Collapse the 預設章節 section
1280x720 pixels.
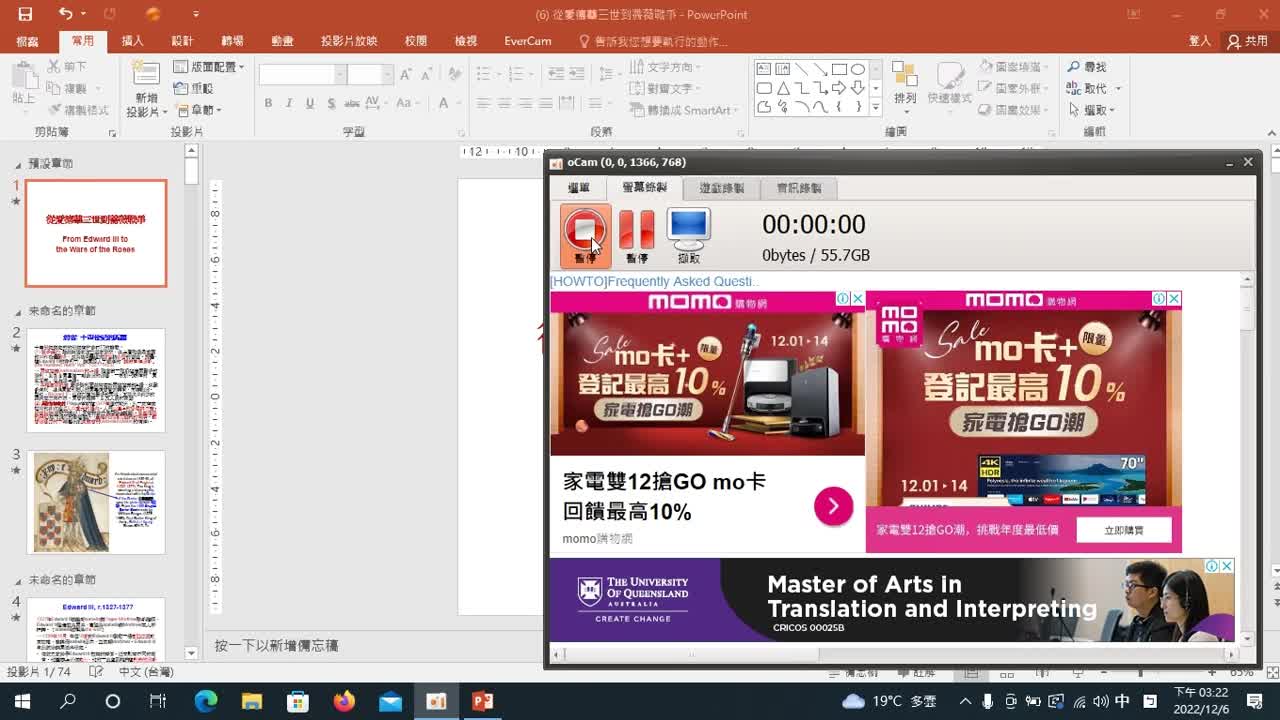click(x=17, y=164)
